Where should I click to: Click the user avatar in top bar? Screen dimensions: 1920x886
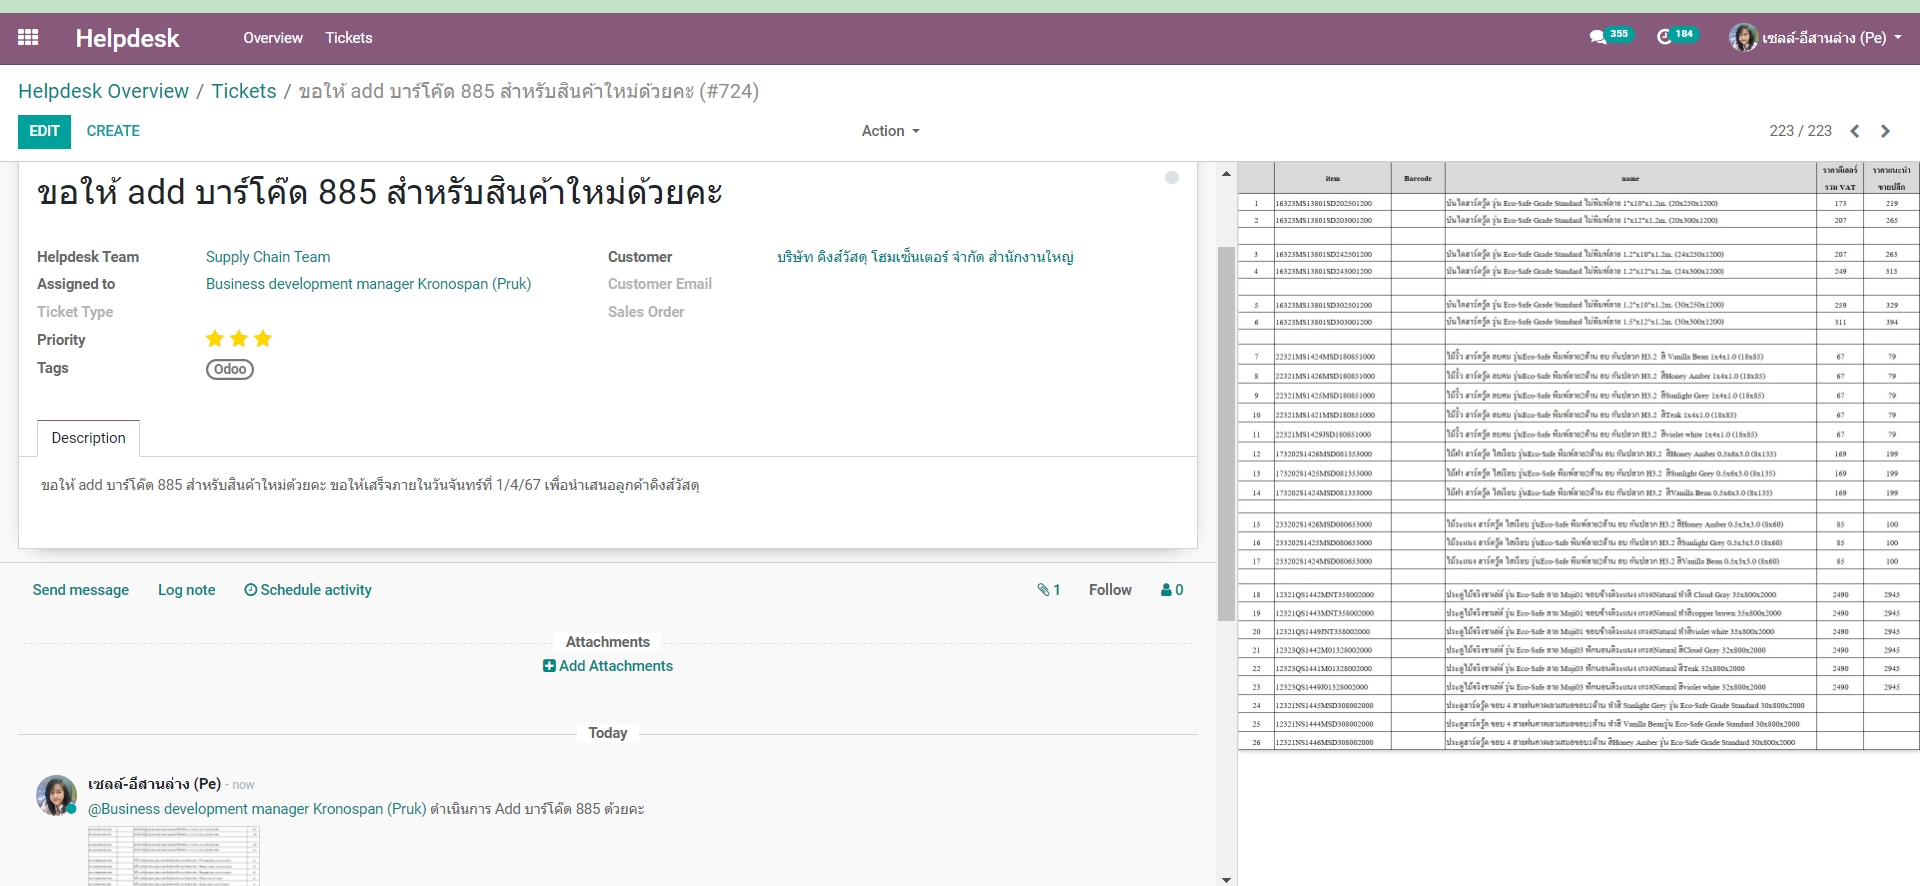(x=1743, y=38)
